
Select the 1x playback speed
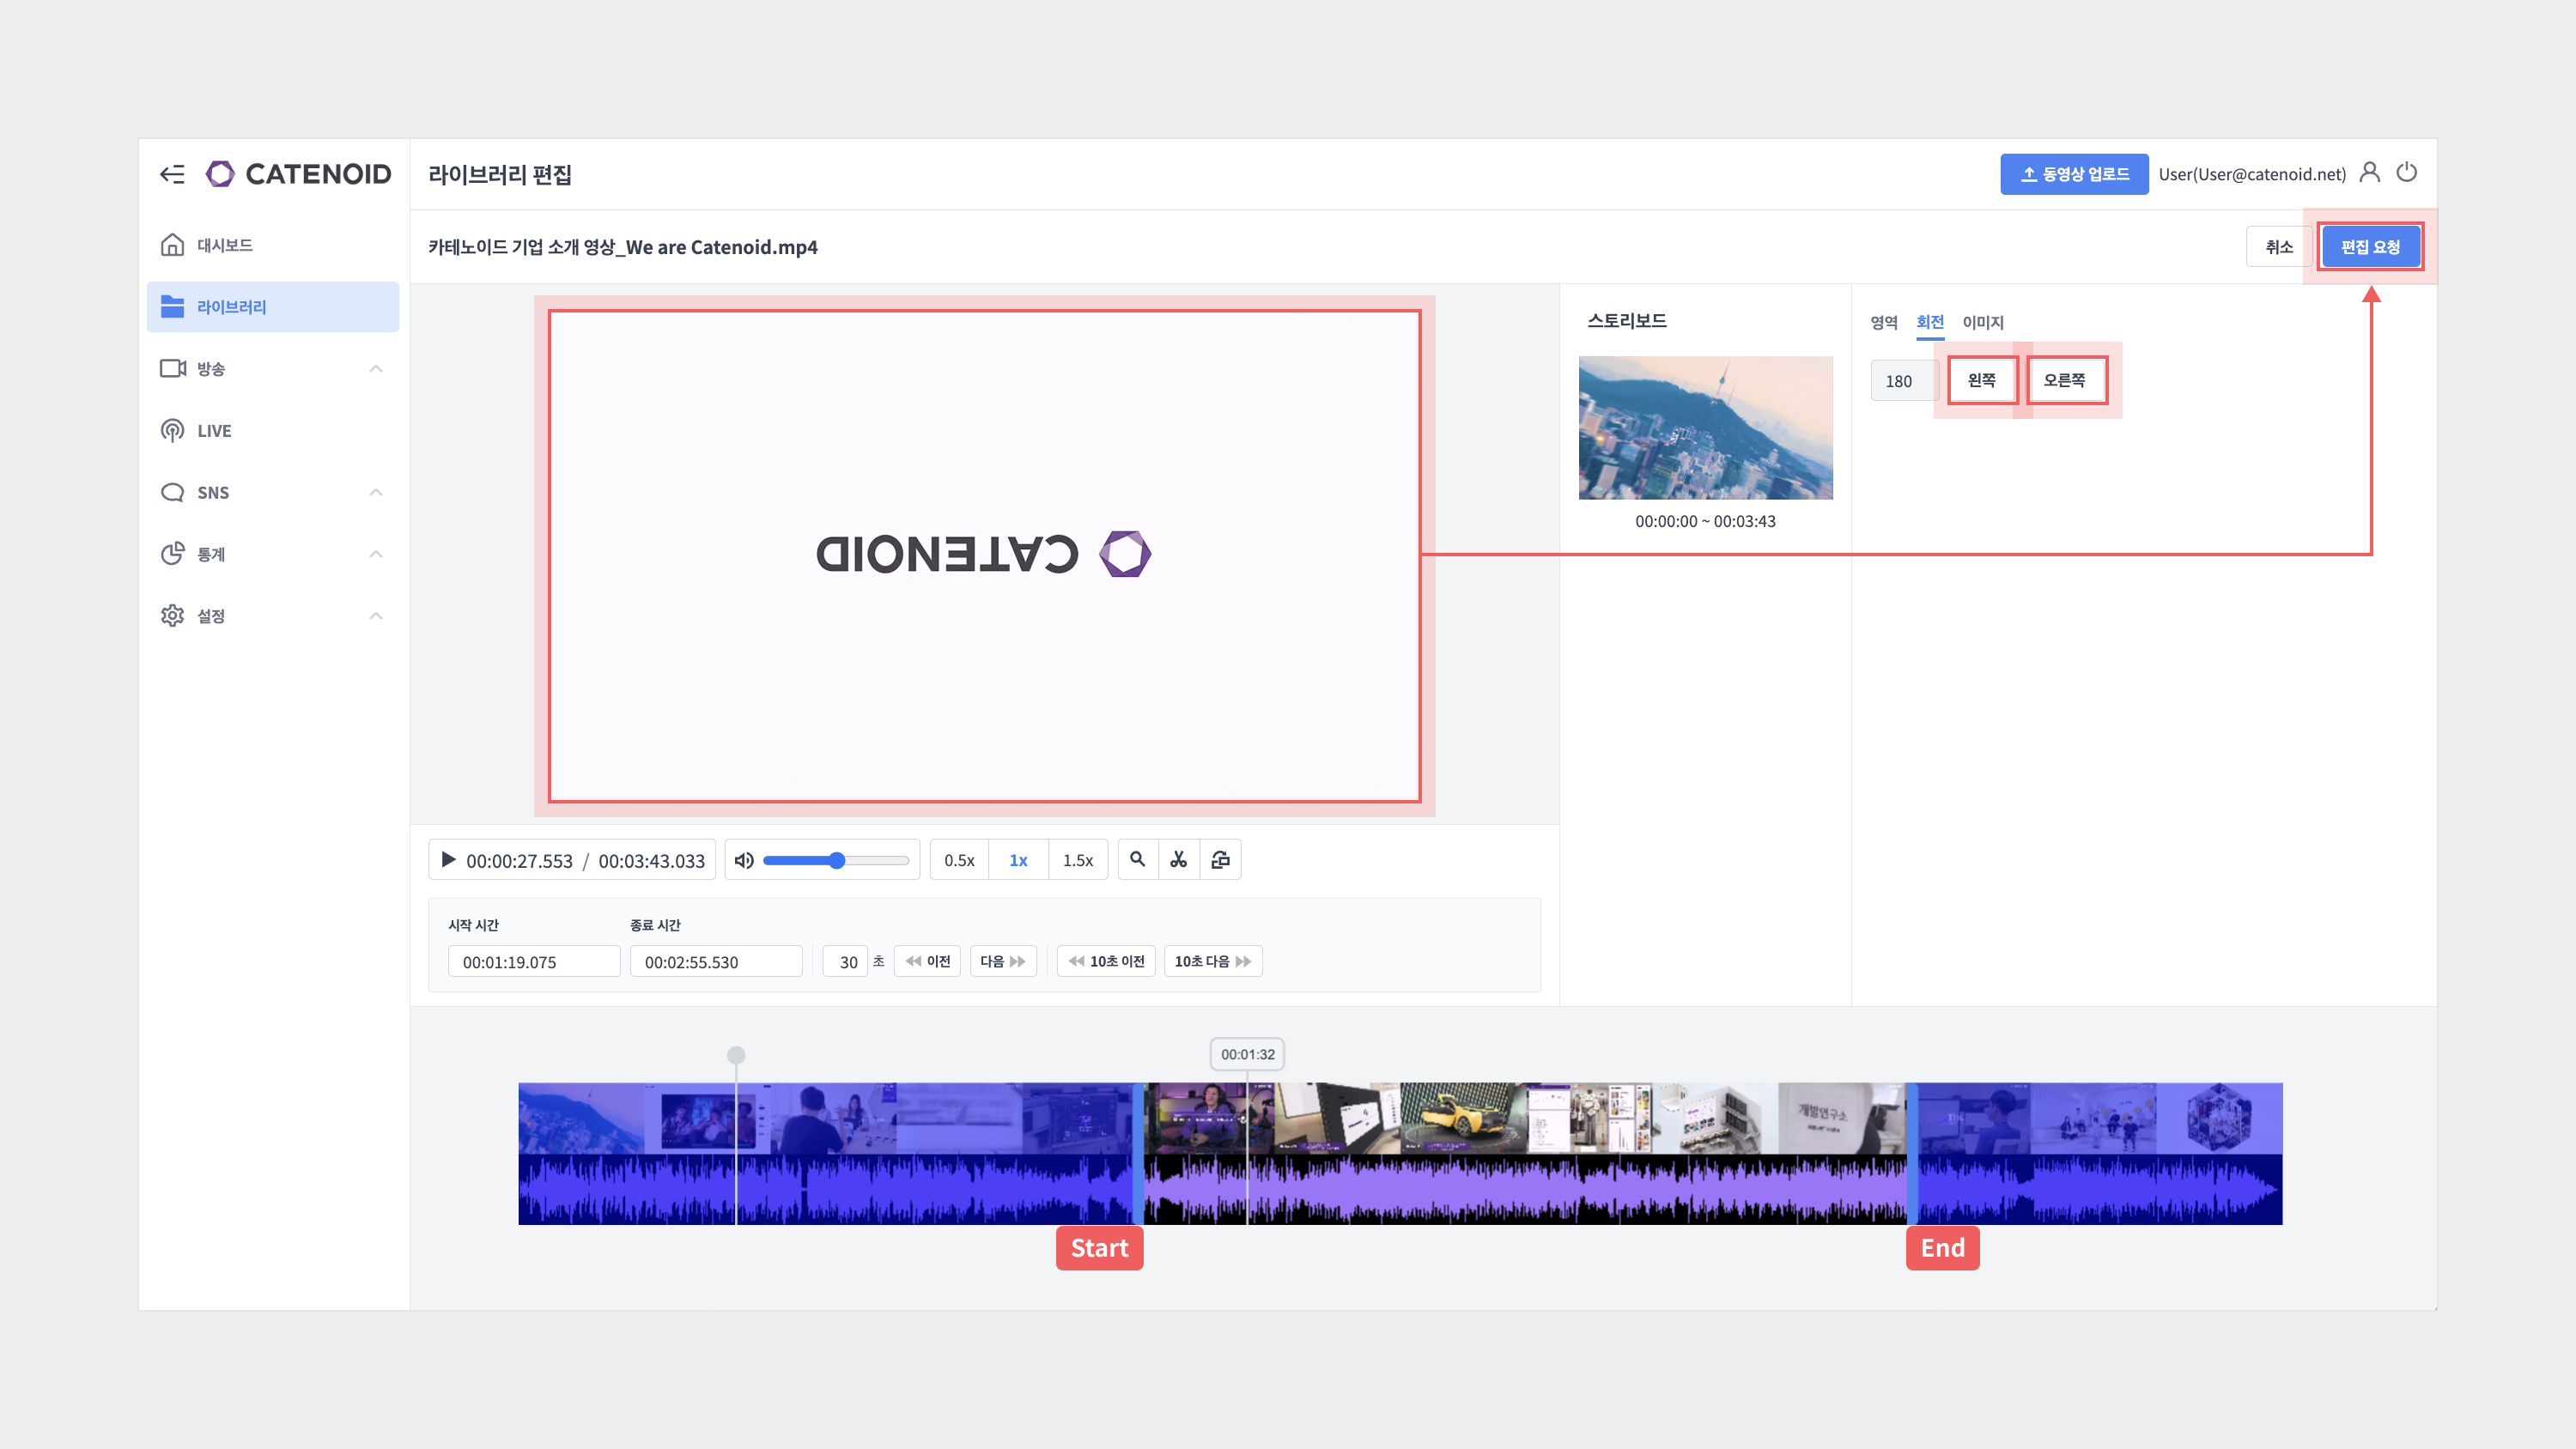(1018, 860)
